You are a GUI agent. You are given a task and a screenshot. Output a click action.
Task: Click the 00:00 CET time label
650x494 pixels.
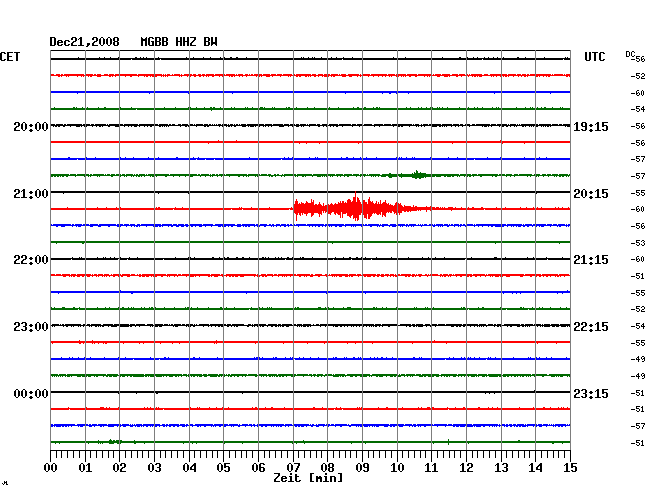pos(31,393)
